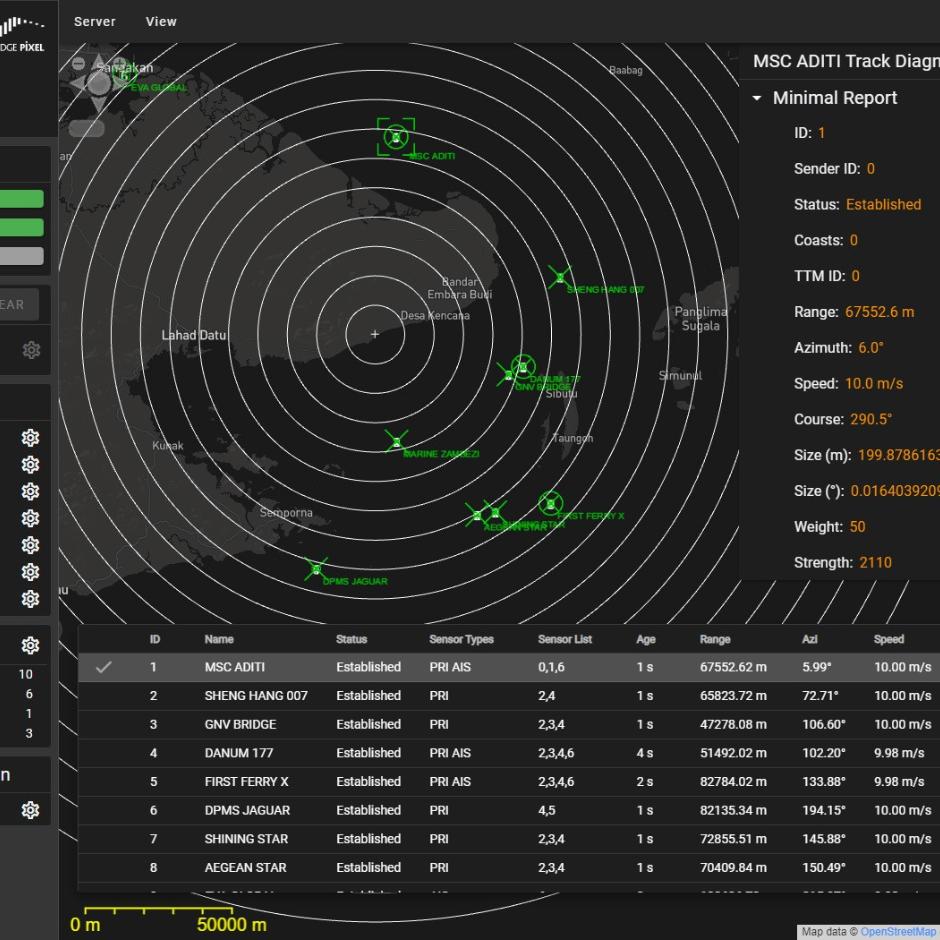Click the Strength 2110 report value
Viewport: 940px width, 940px height.
875,562
